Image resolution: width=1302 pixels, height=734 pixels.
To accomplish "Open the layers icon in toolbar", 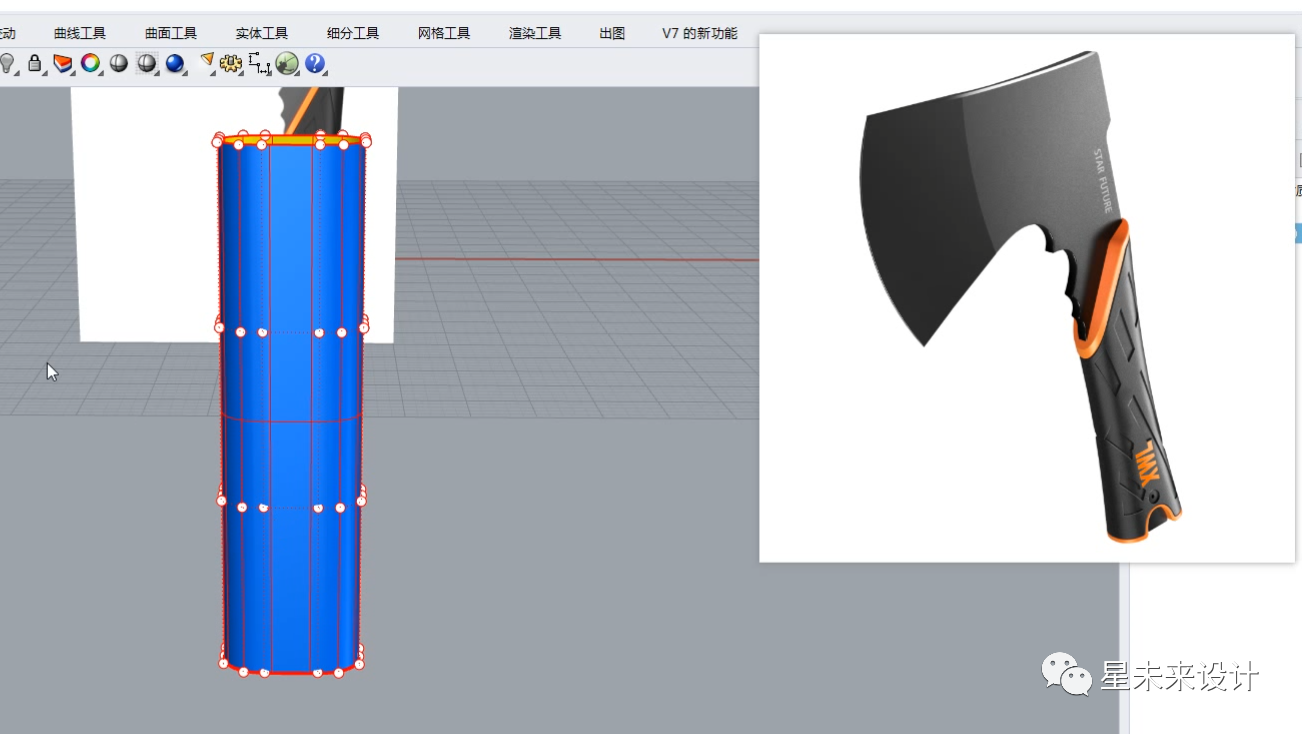I will point(63,64).
